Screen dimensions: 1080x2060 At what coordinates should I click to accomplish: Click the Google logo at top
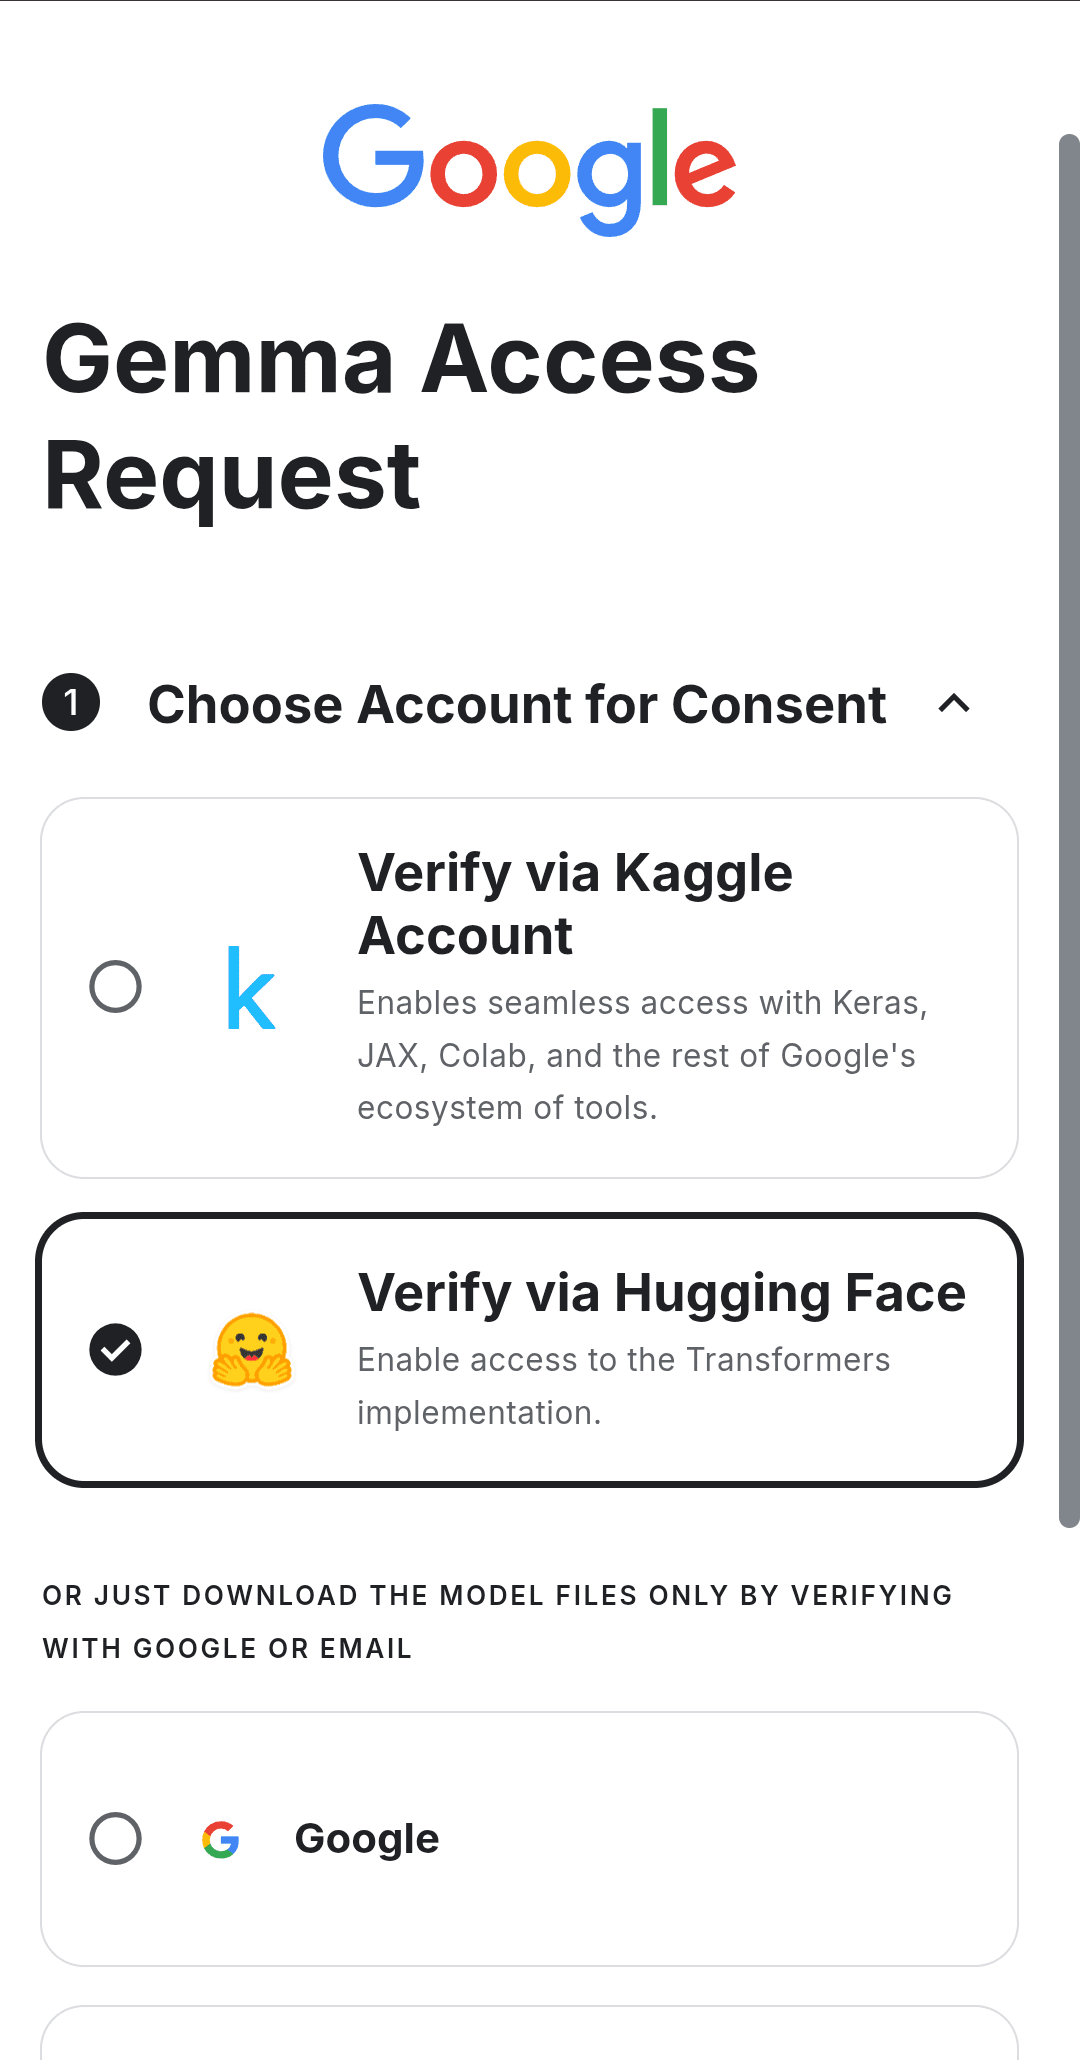[529, 170]
